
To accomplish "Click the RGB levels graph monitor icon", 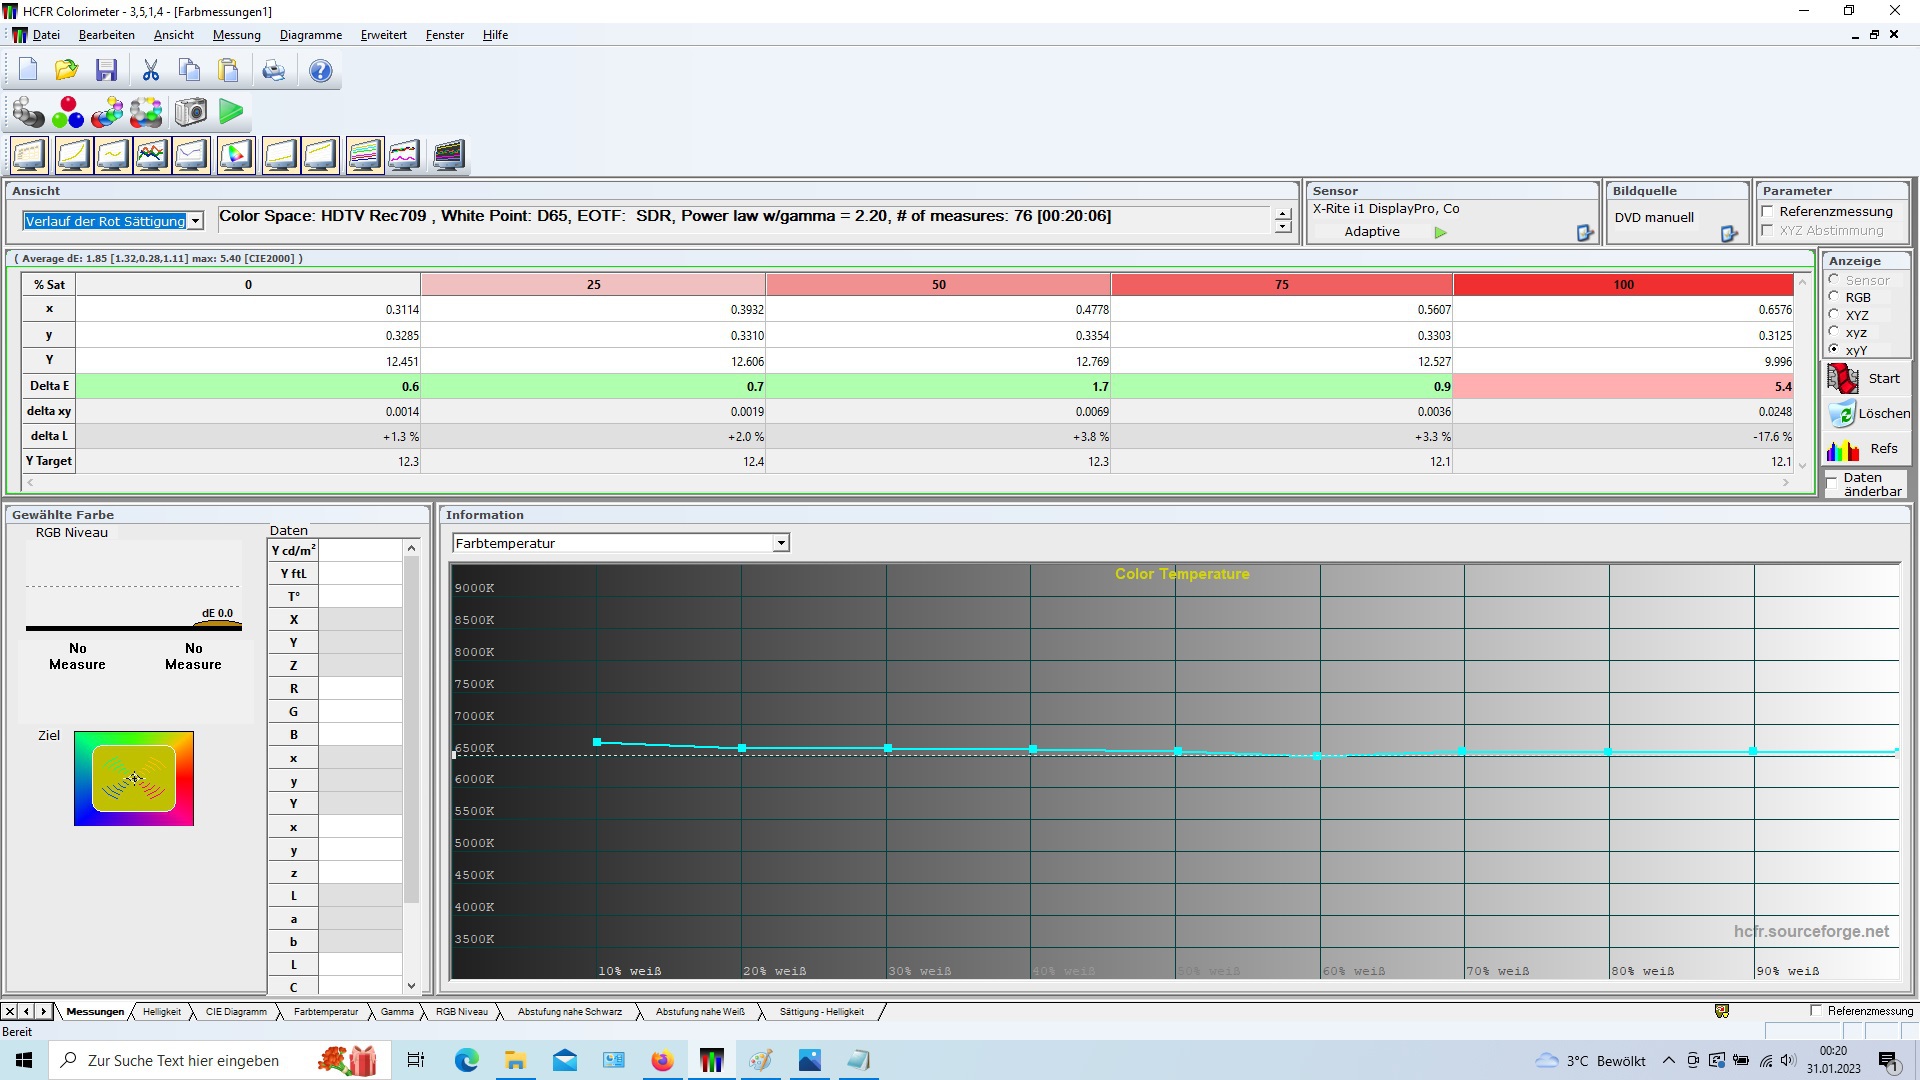I will click(151, 155).
